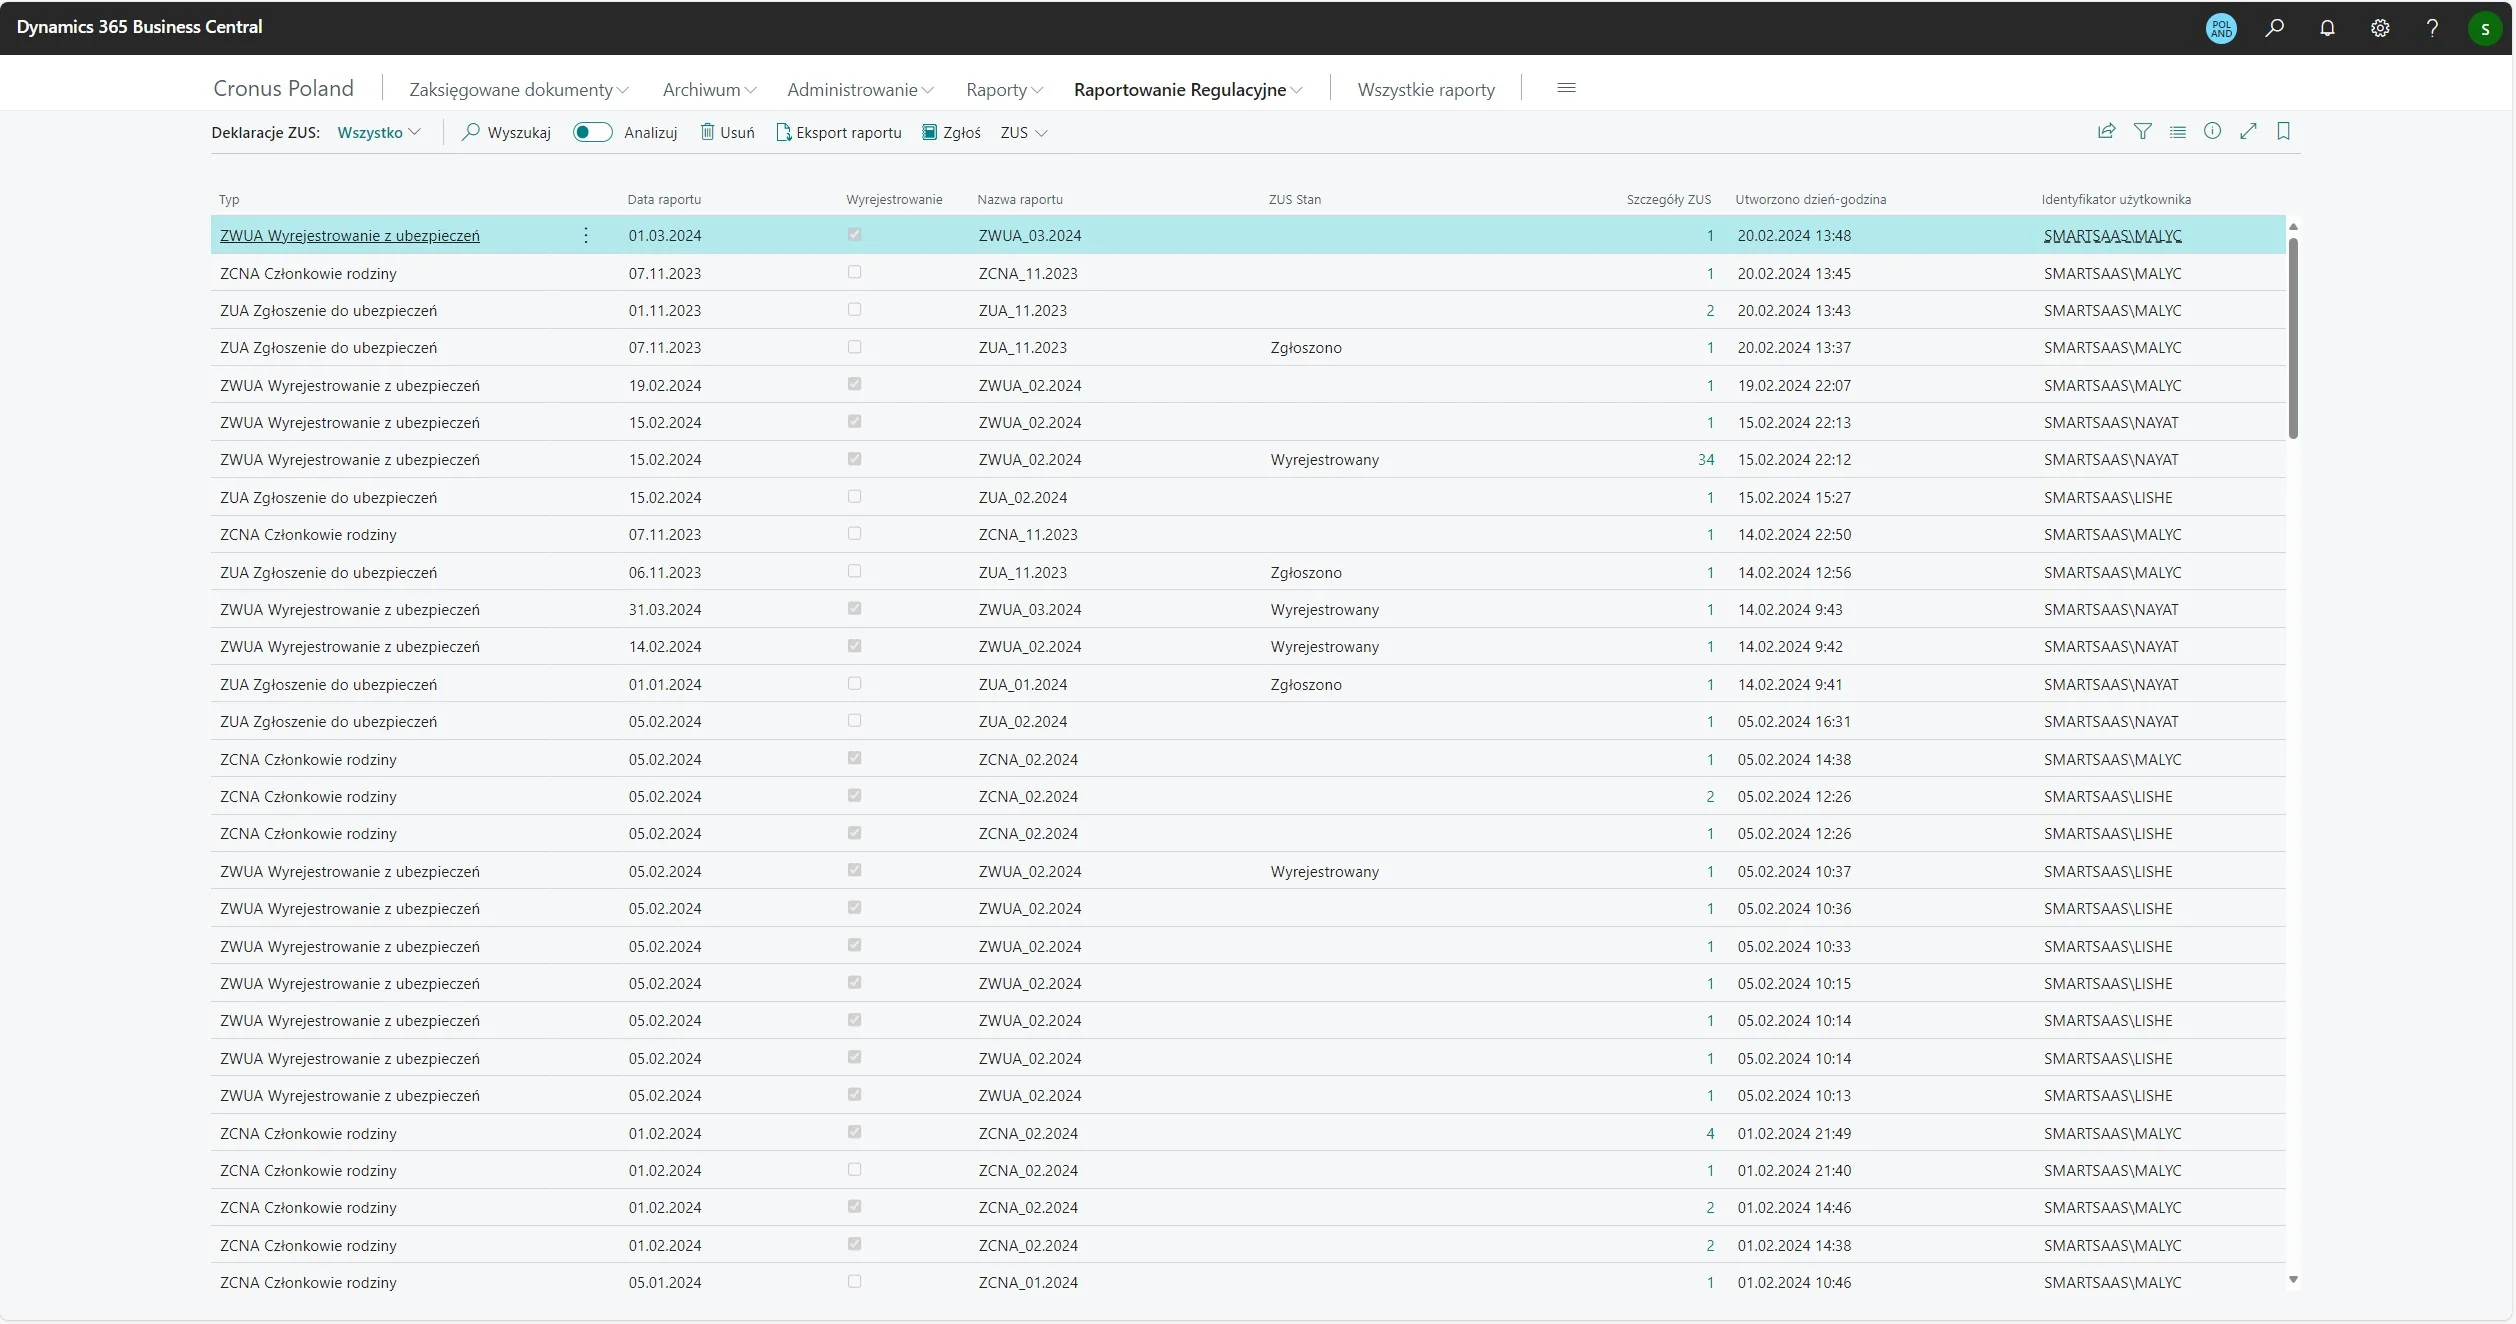Click the expand page arrows icon
Image resolution: width=2516 pixels, height=1324 pixels.
tap(2248, 131)
